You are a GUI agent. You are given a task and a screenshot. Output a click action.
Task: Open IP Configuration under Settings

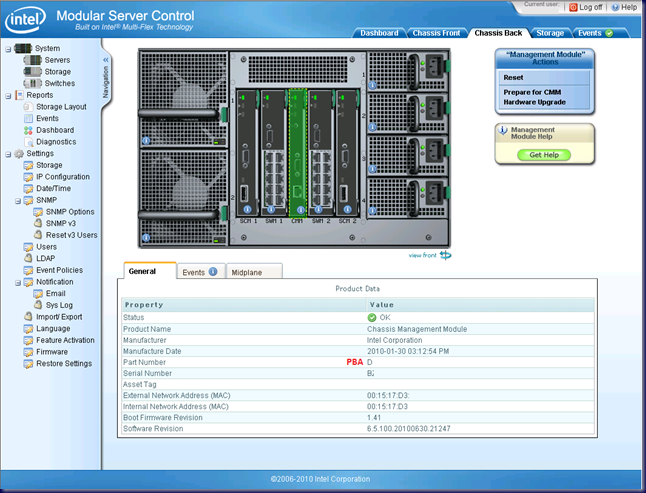[x=63, y=177]
